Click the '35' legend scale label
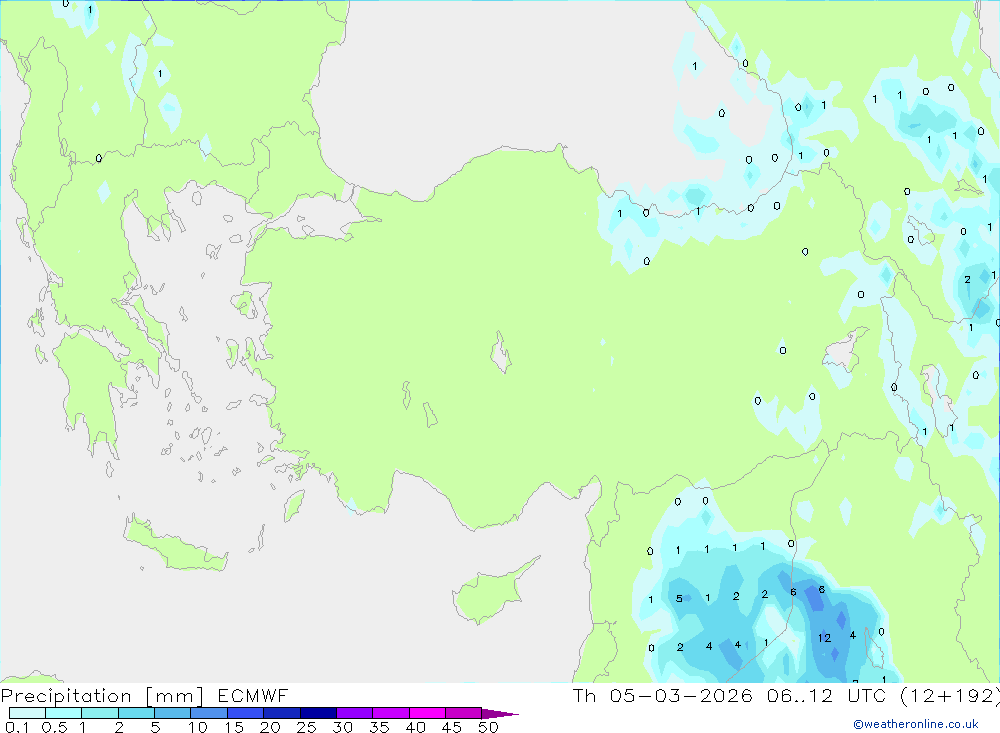 point(379,727)
